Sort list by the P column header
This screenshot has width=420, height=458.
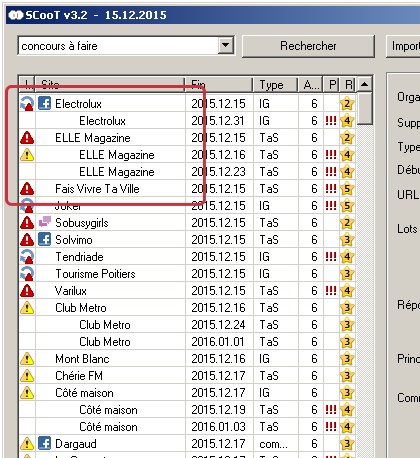tap(332, 85)
